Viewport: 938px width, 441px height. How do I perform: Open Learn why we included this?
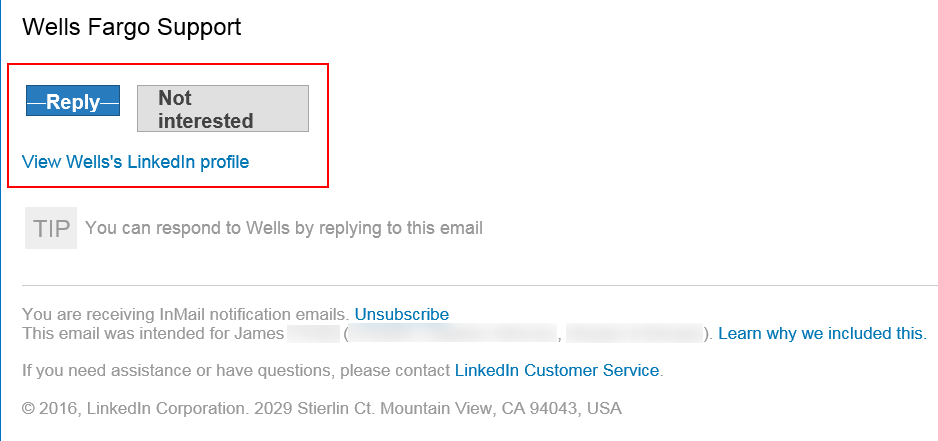[x=822, y=333]
